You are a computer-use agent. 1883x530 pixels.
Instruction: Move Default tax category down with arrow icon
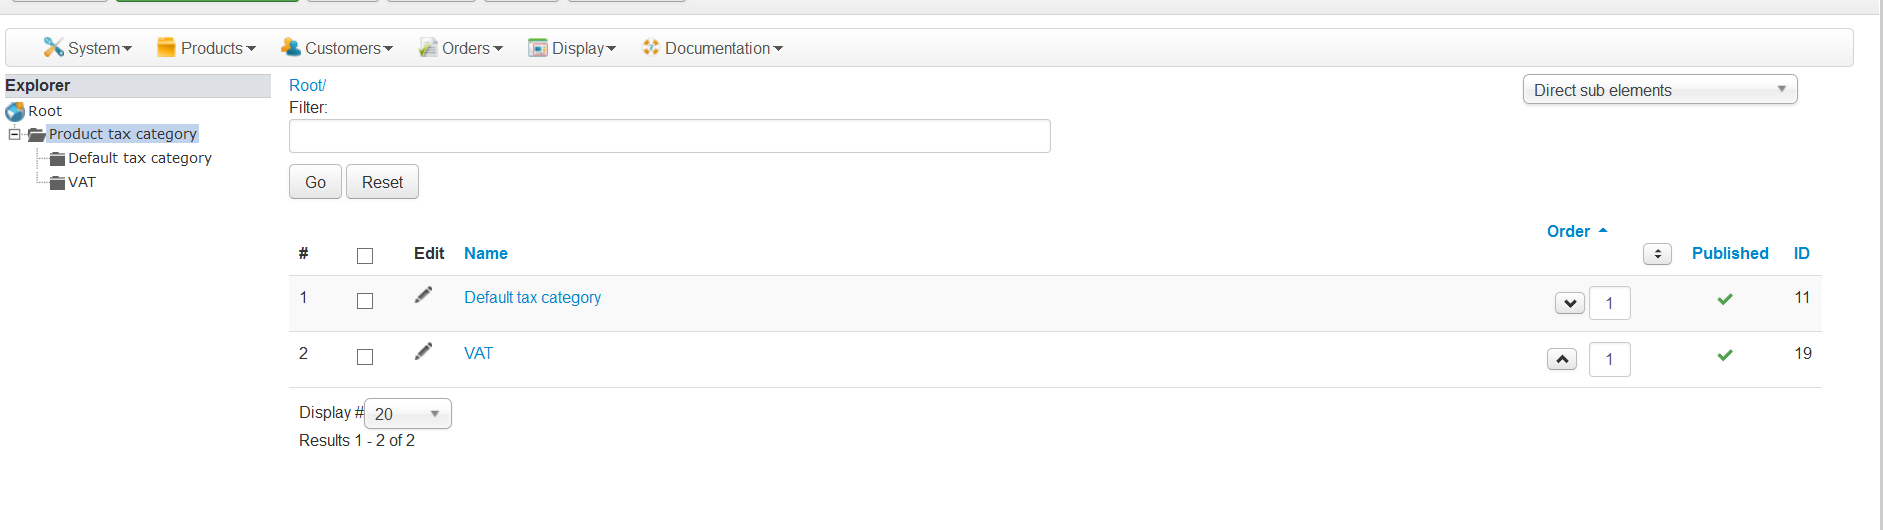pyautogui.click(x=1569, y=303)
